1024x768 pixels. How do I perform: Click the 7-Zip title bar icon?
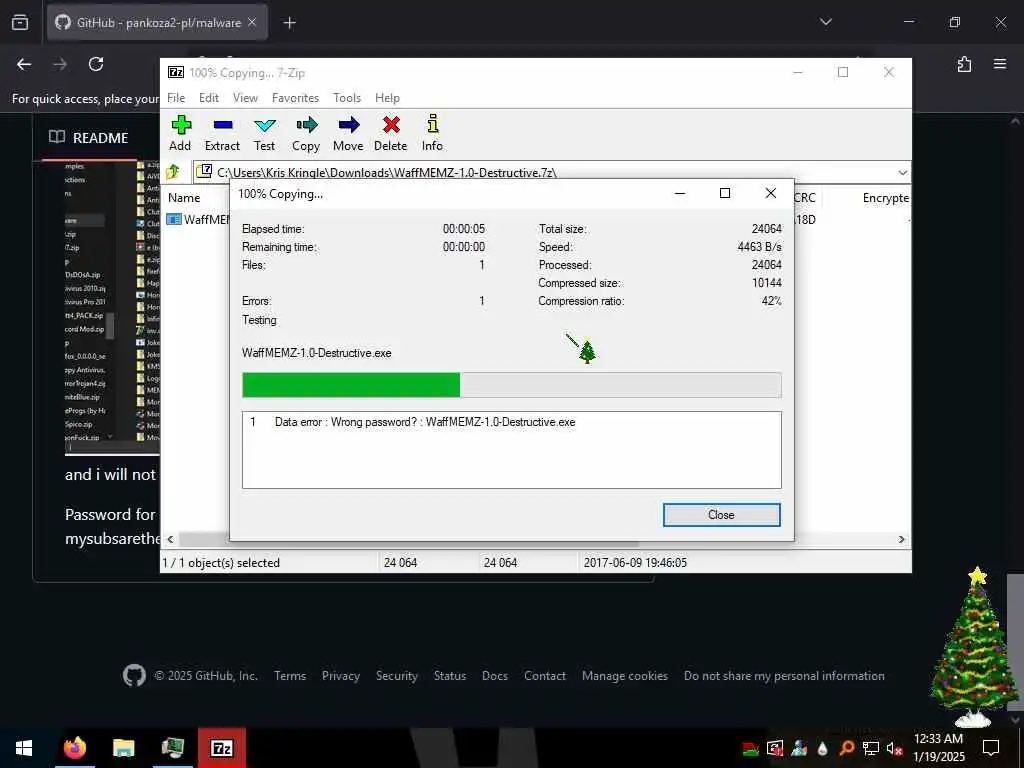click(x=176, y=72)
